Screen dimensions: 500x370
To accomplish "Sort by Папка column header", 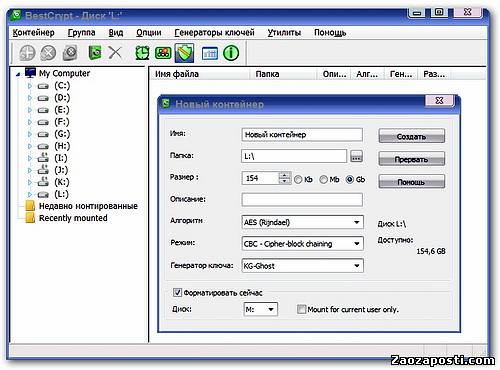I will (283, 74).
